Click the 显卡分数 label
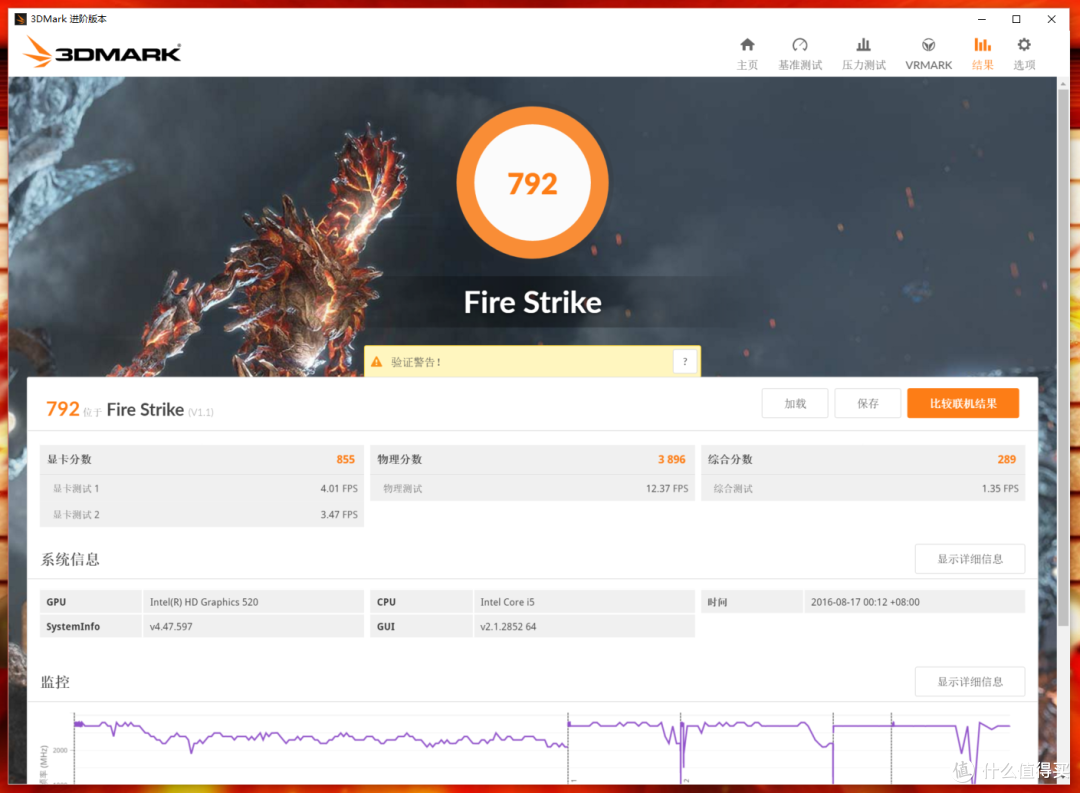 [69, 460]
